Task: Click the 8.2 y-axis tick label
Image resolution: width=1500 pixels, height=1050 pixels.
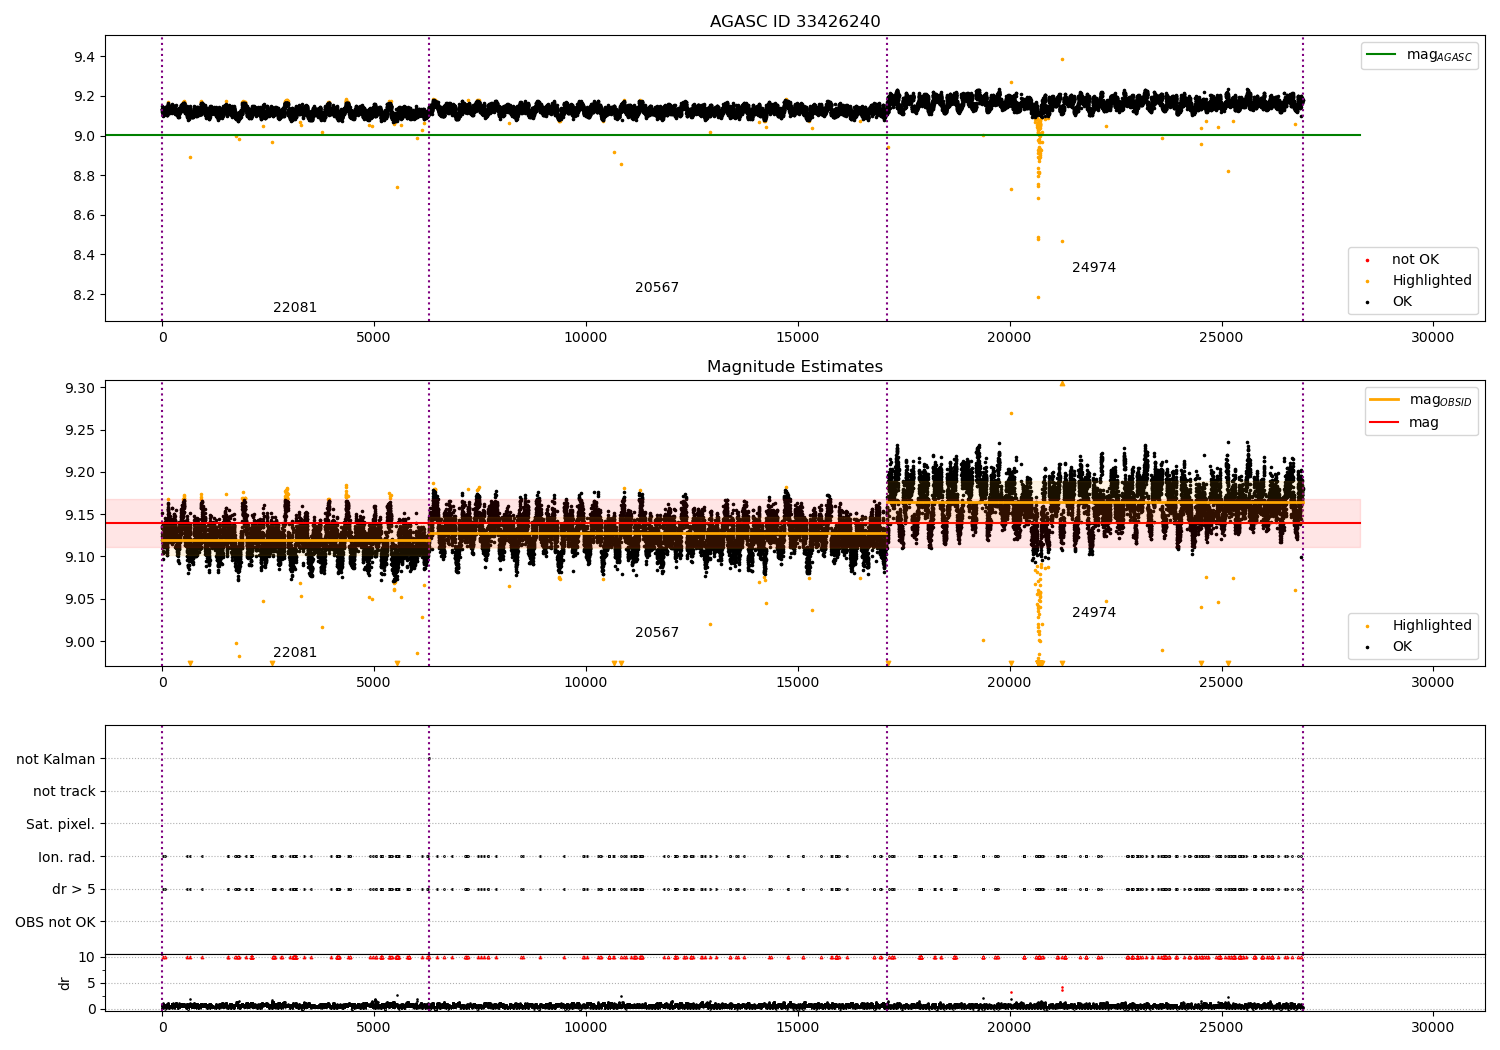Action: [x=84, y=296]
